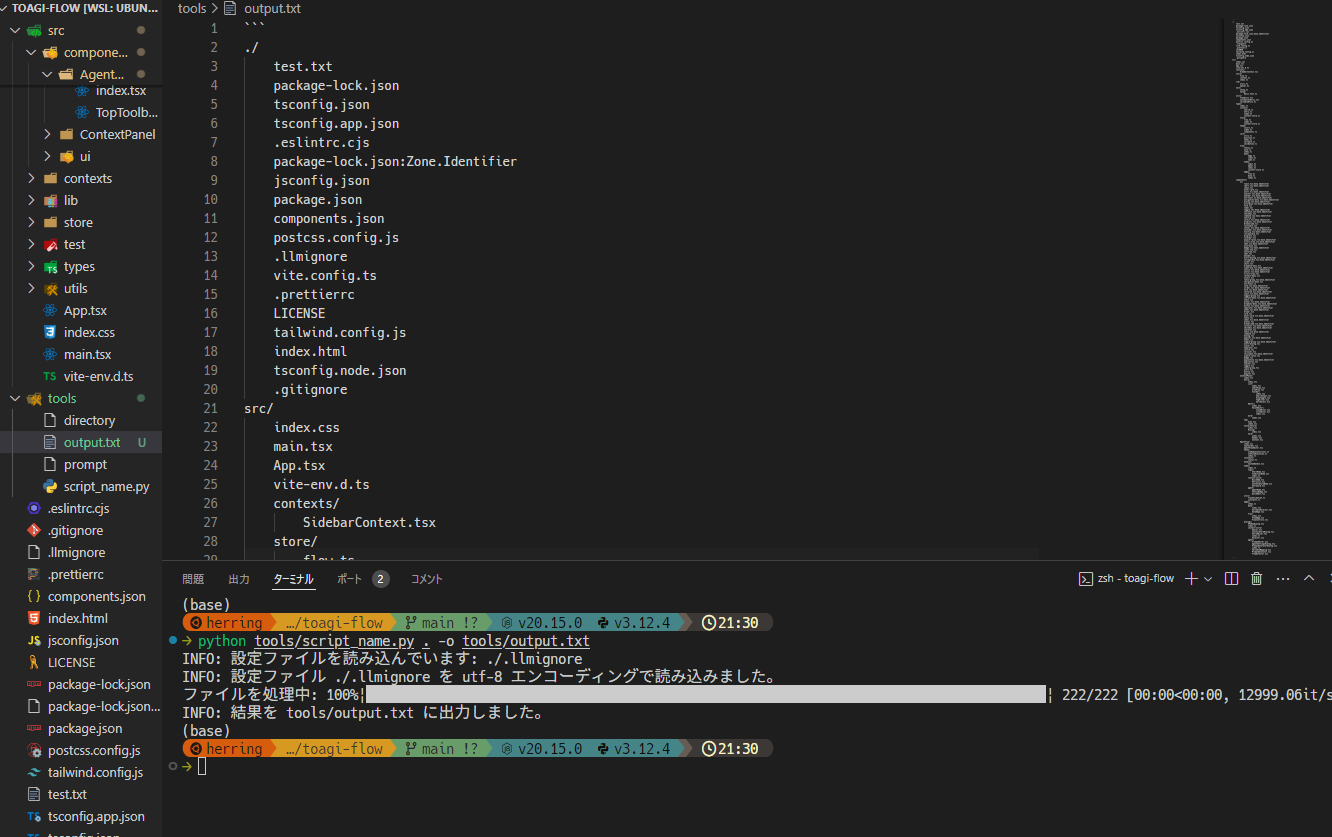Viewport: 1332px width, 837px height.
Task: Click the React icon beside App.tsx
Action: pyautogui.click(x=50, y=310)
